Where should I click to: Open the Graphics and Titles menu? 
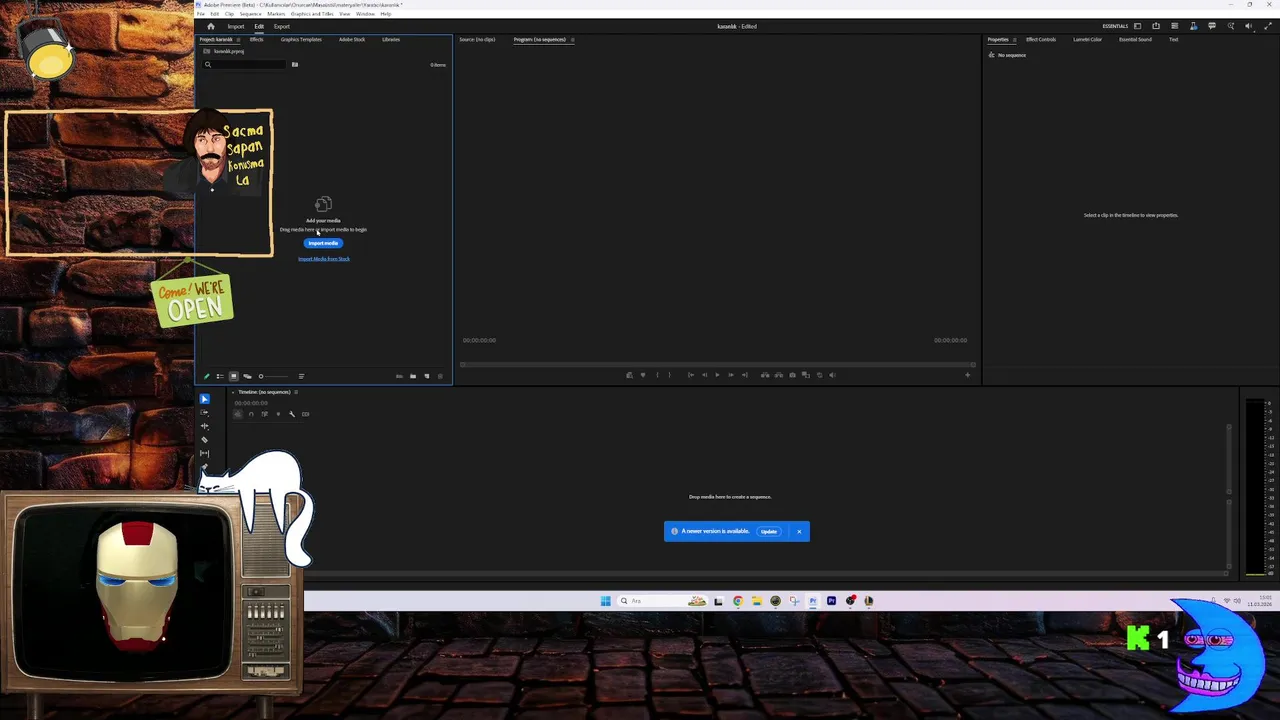(312, 14)
